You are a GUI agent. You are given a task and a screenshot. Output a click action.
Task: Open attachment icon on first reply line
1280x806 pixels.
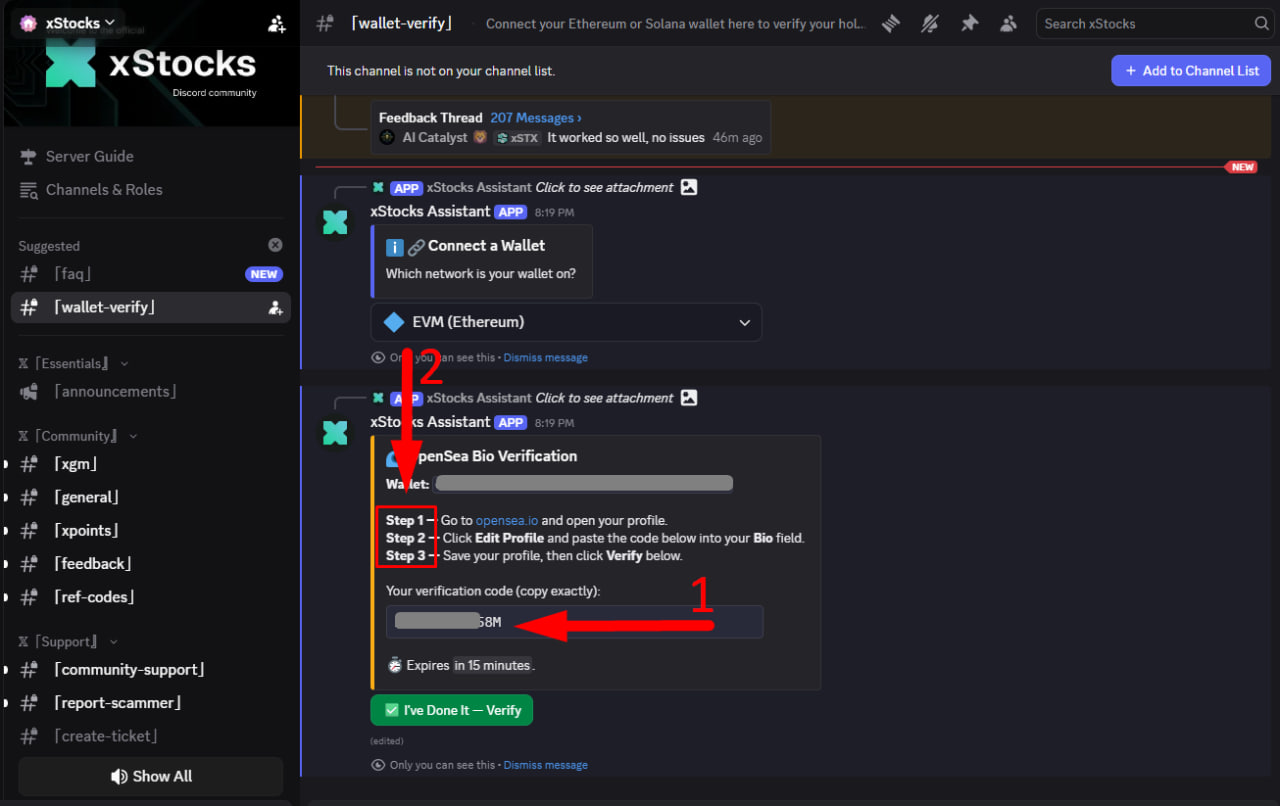click(x=688, y=187)
